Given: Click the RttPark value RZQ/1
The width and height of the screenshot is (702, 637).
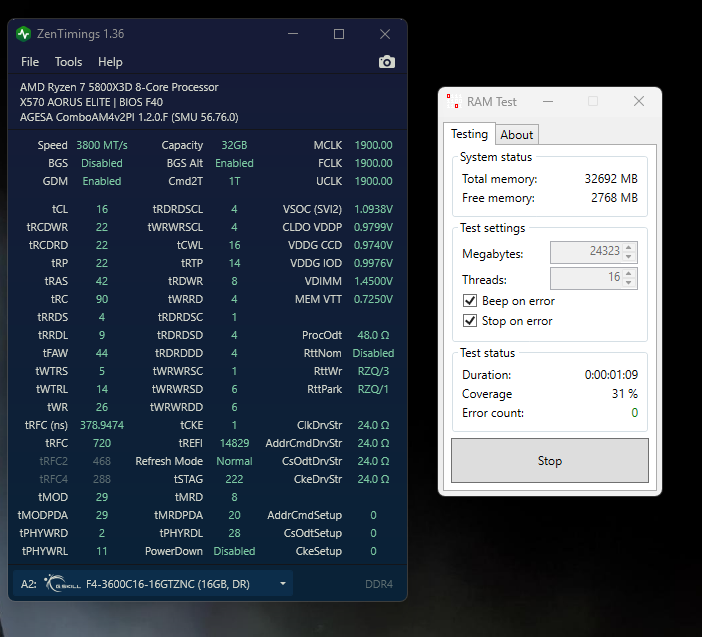Looking at the screenshot, I should point(373,389).
